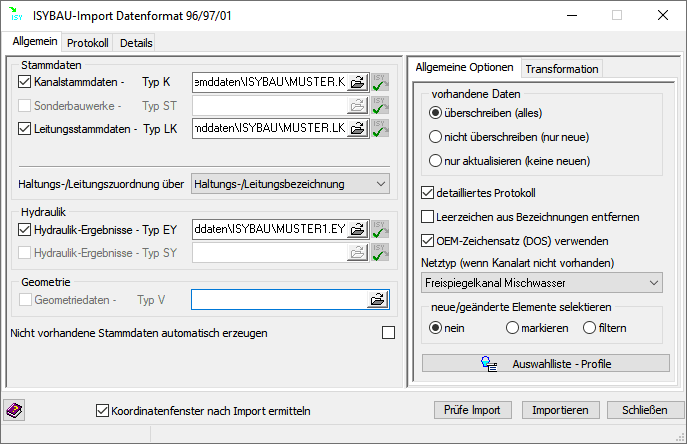This screenshot has width=687, height=444.
Task: Enable Leerzeichen aus Bezeichnungen entfernen
Action: point(428,217)
